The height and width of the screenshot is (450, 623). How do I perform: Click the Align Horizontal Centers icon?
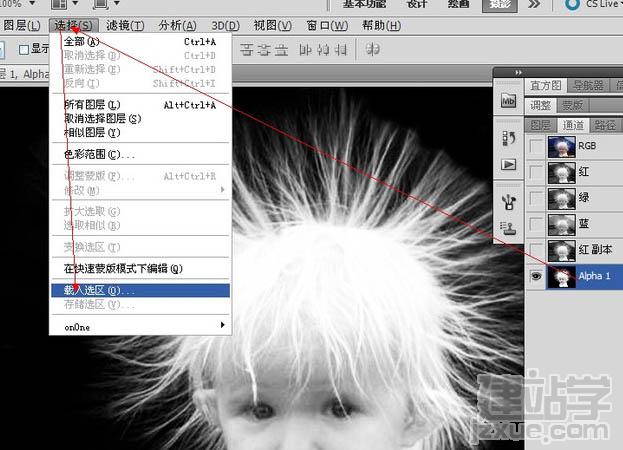coord(323,50)
